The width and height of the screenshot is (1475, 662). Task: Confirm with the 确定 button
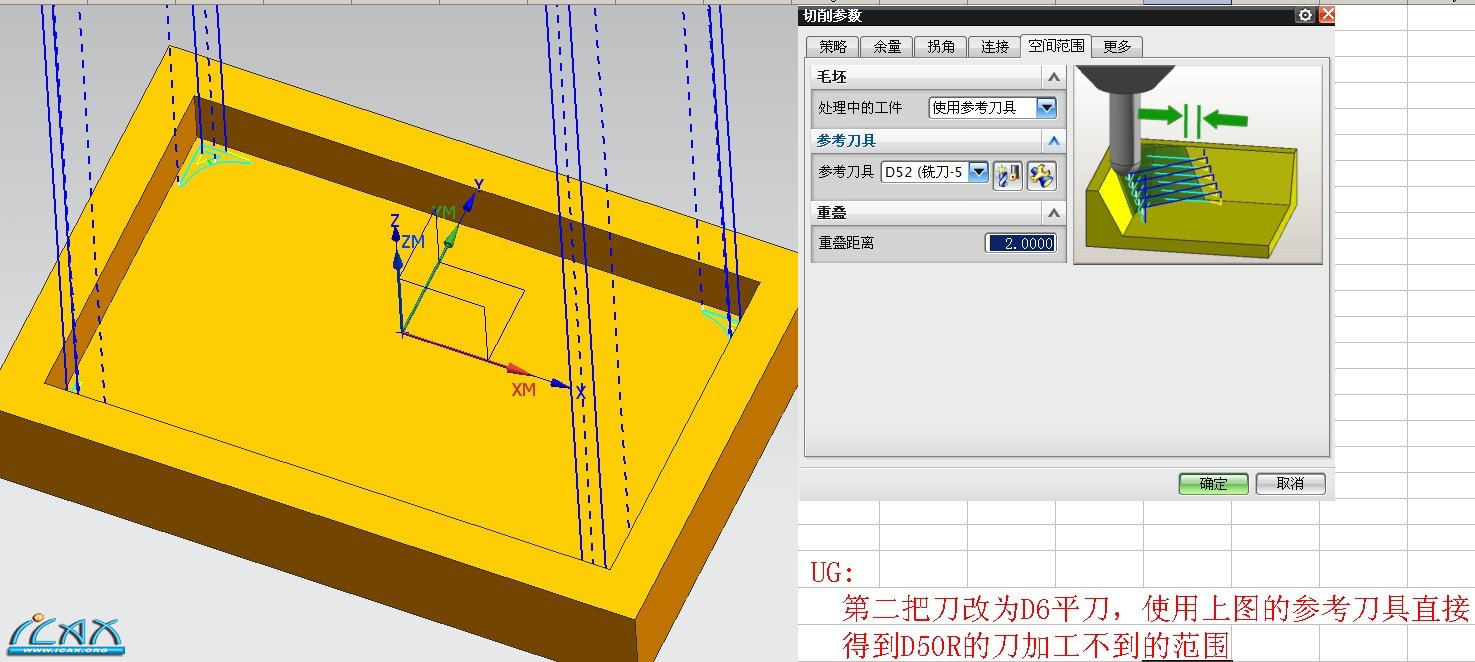click(1213, 484)
